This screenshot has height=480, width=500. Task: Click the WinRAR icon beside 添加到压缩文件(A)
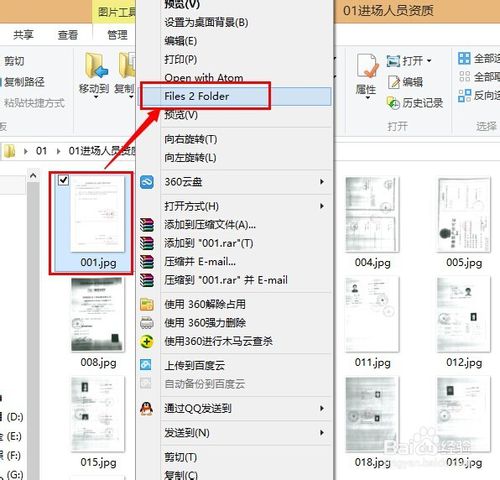coord(147,225)
